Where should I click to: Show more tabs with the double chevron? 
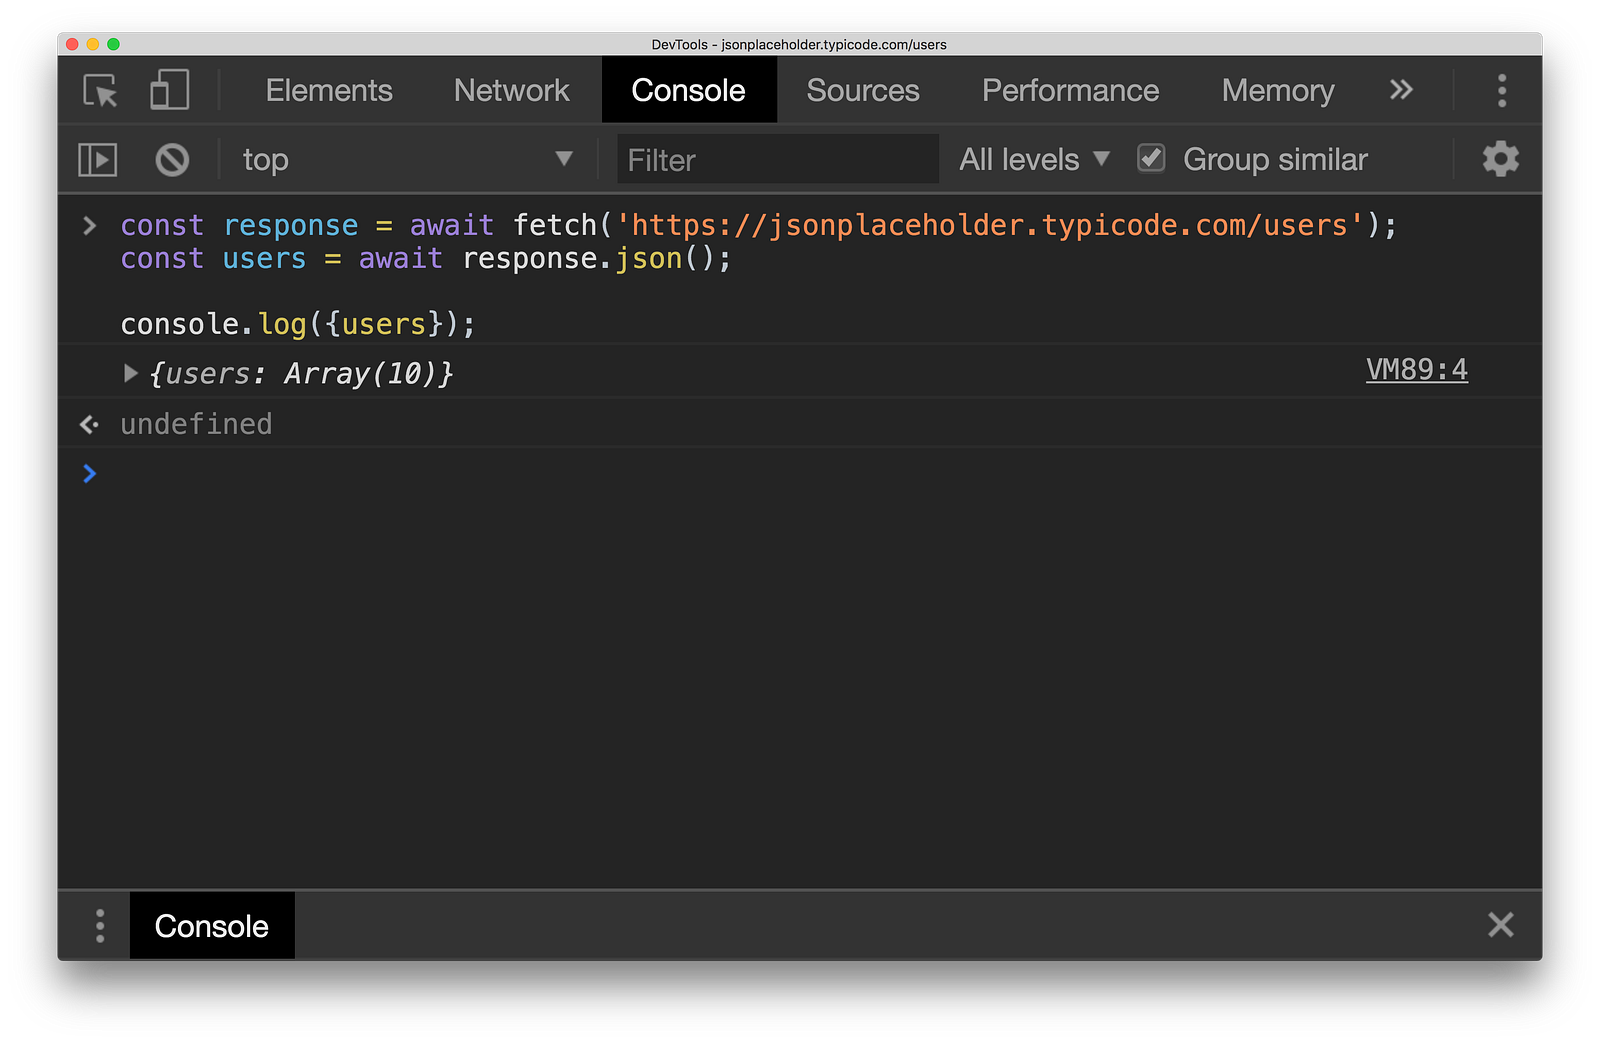coord(1401,90)
